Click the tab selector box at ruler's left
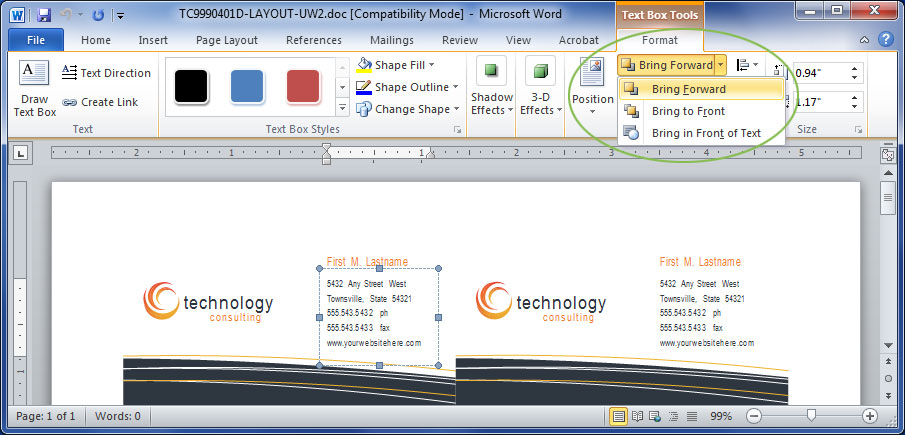This screenshot has width=905, height=435. [x=21, y=153]
